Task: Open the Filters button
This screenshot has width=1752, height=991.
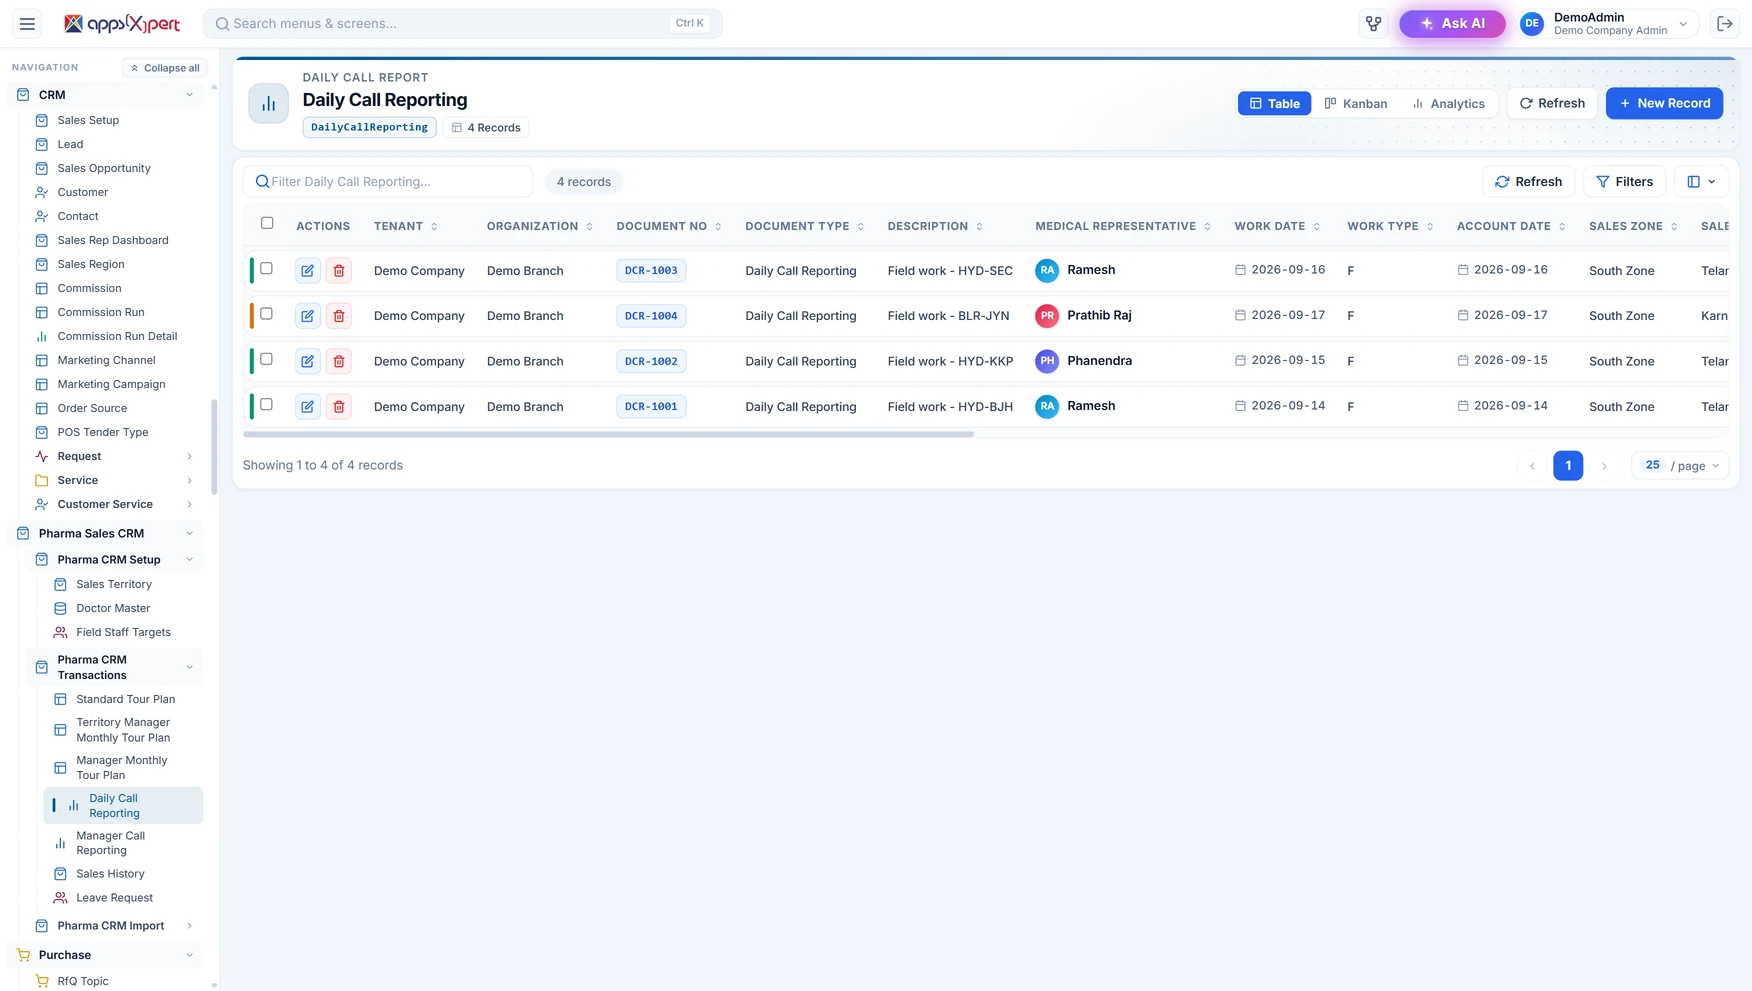Action: [1624, 182]
